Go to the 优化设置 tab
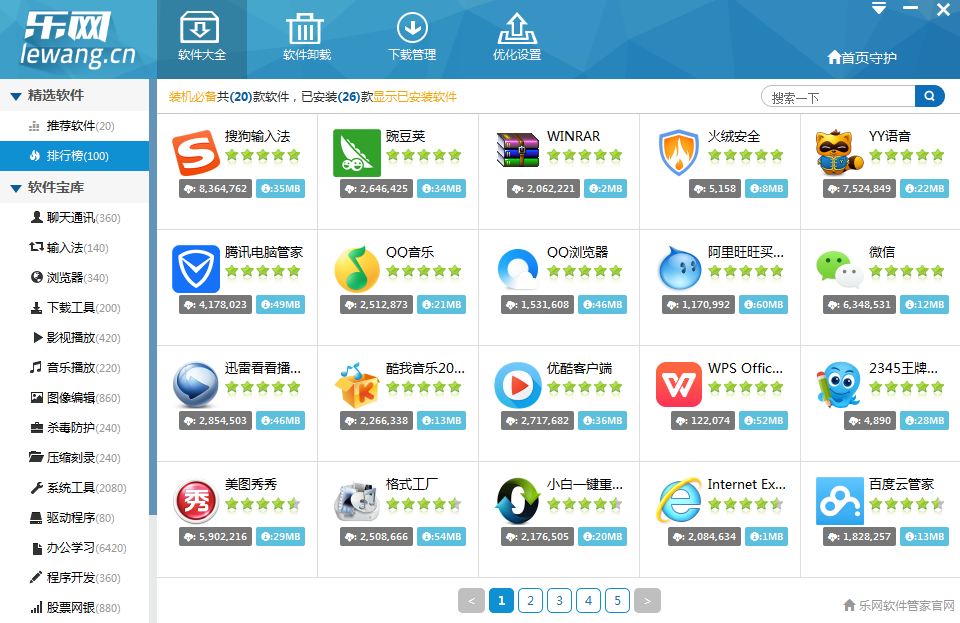Screen dimensions: 960x623 [517, 39]
